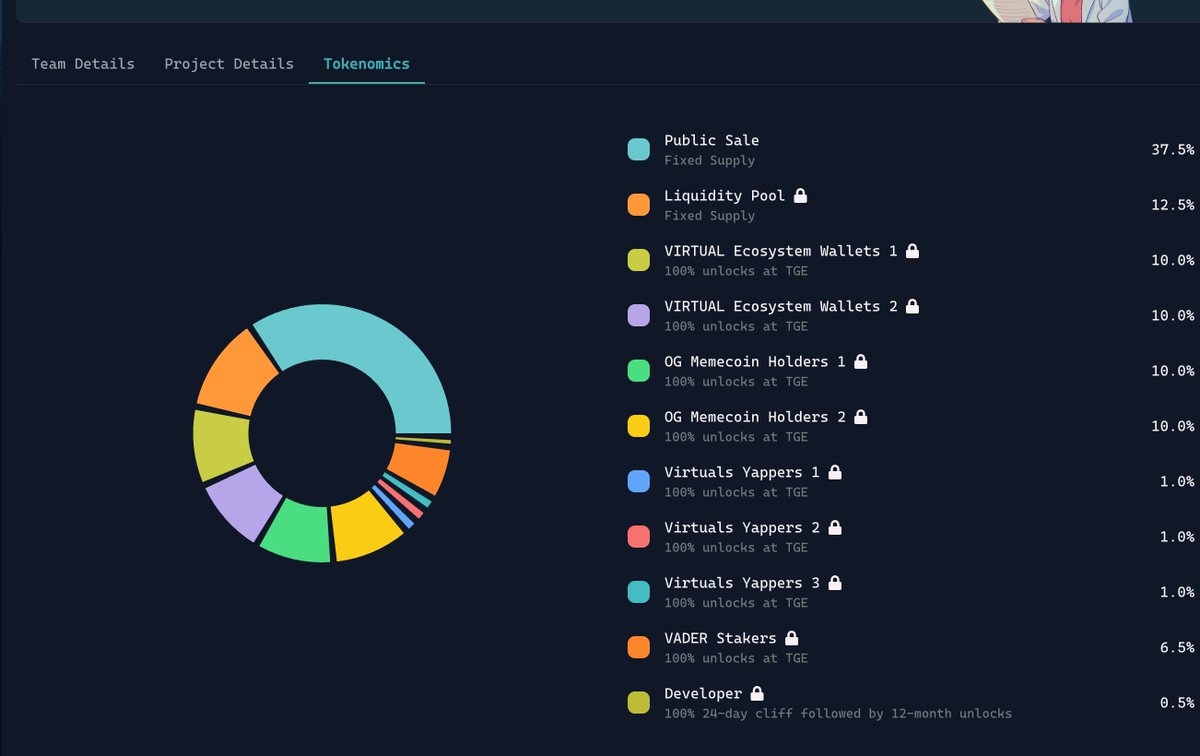
Task: Click the orange Liquidity Pool legend swatch
Action: coord(639,205)
